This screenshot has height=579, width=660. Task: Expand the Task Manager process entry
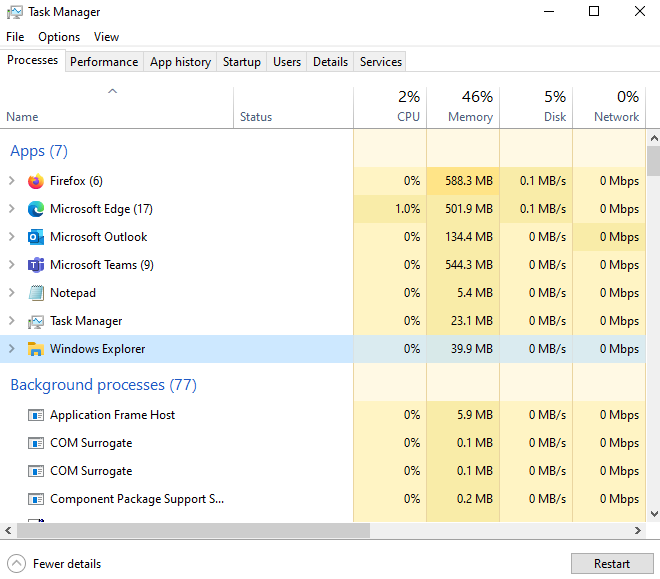tap(12, 321)
